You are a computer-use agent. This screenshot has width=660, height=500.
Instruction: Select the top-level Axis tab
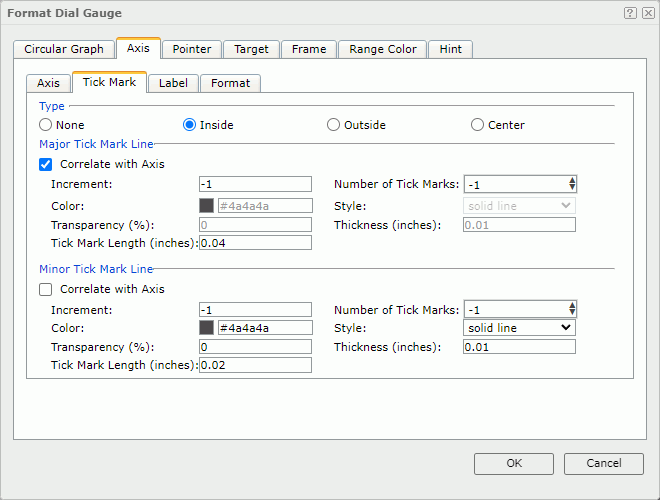pos(138,48)
